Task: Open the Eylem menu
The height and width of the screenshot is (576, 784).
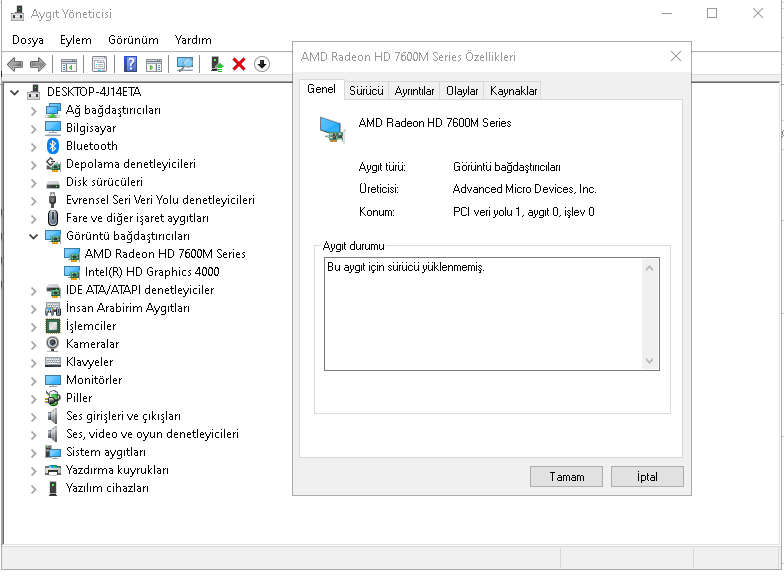Action: click(76, 40)
